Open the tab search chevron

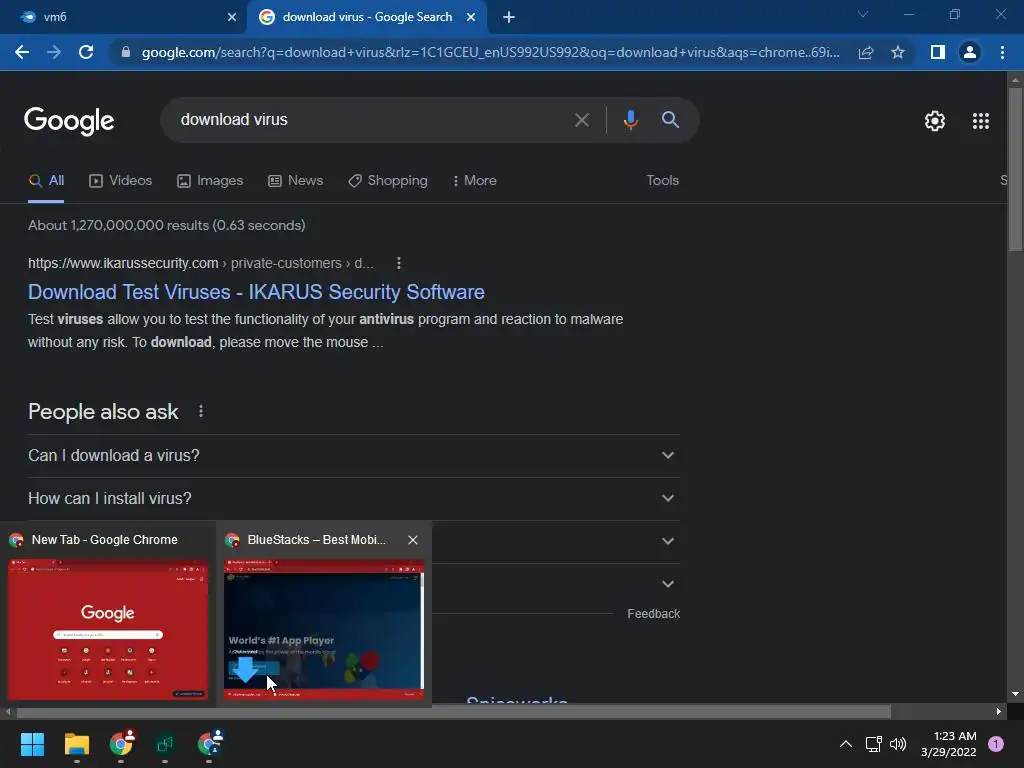(x=863, y=14)
